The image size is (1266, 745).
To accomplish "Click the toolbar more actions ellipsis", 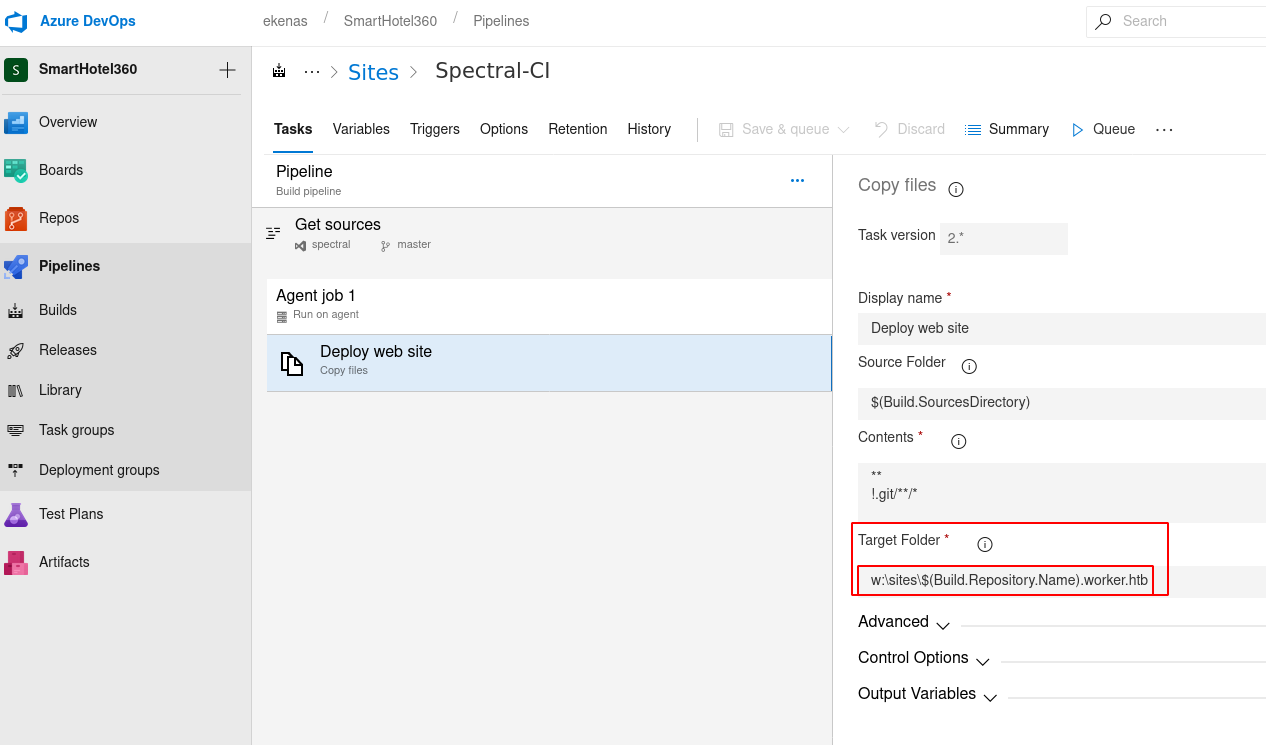I will (x=1164, y=129).
